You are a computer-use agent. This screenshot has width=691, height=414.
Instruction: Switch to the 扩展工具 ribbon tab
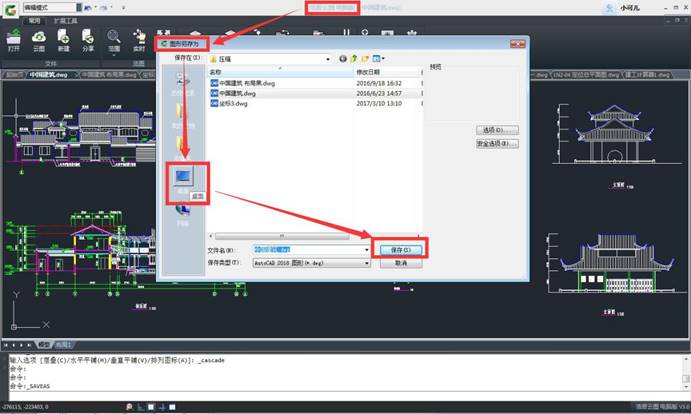point(65,19)
